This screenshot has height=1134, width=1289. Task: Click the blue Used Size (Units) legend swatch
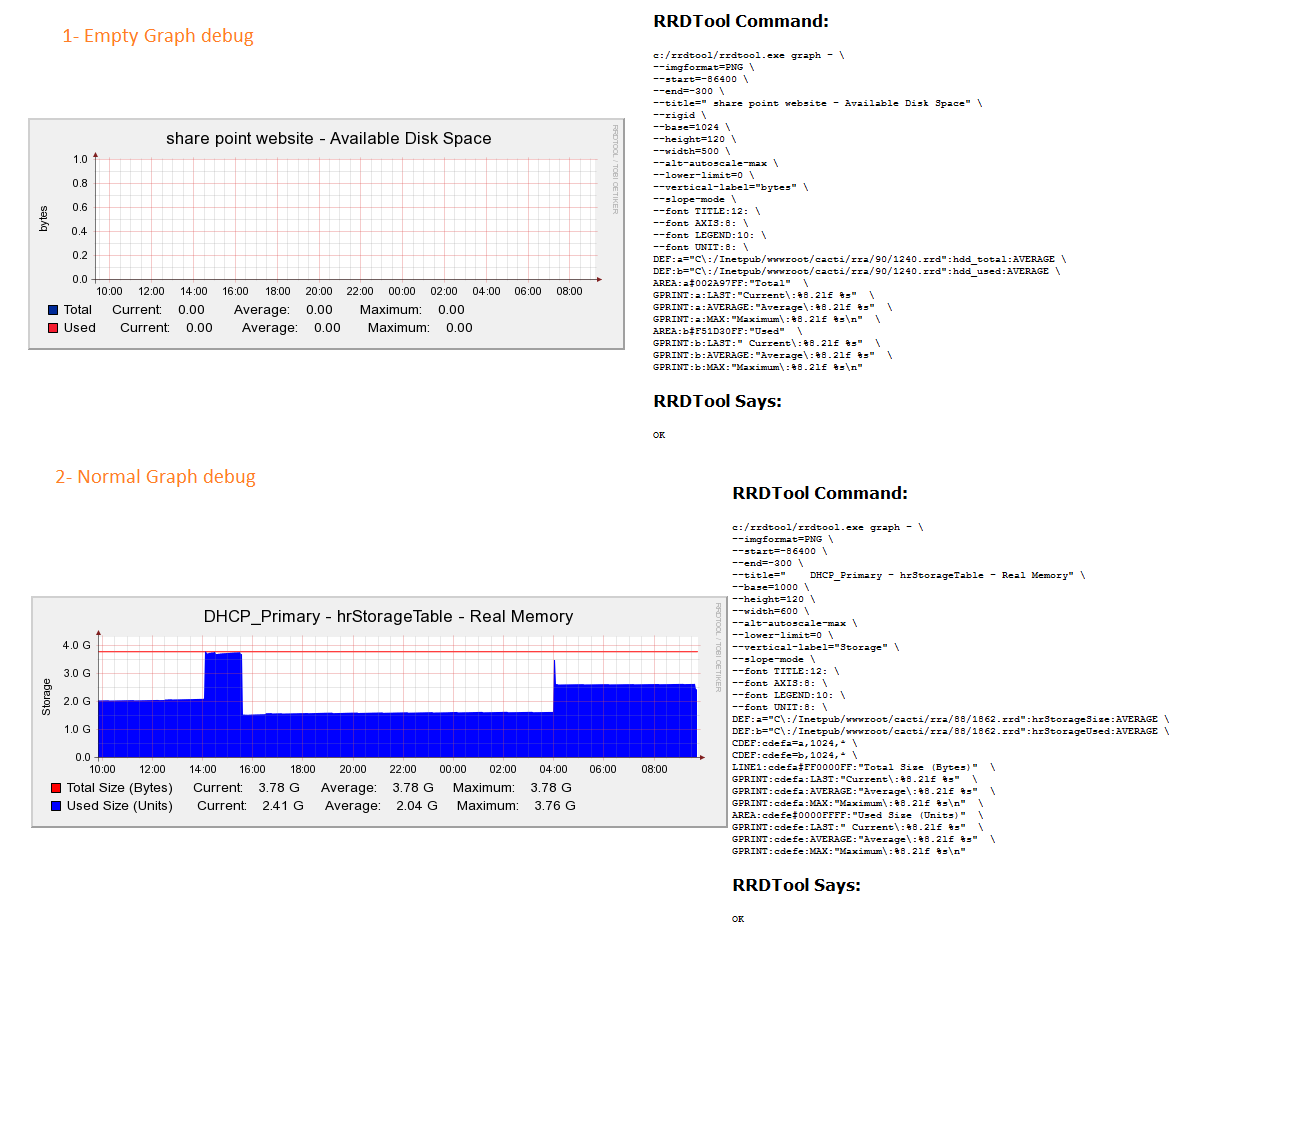[x=56, y=806]
